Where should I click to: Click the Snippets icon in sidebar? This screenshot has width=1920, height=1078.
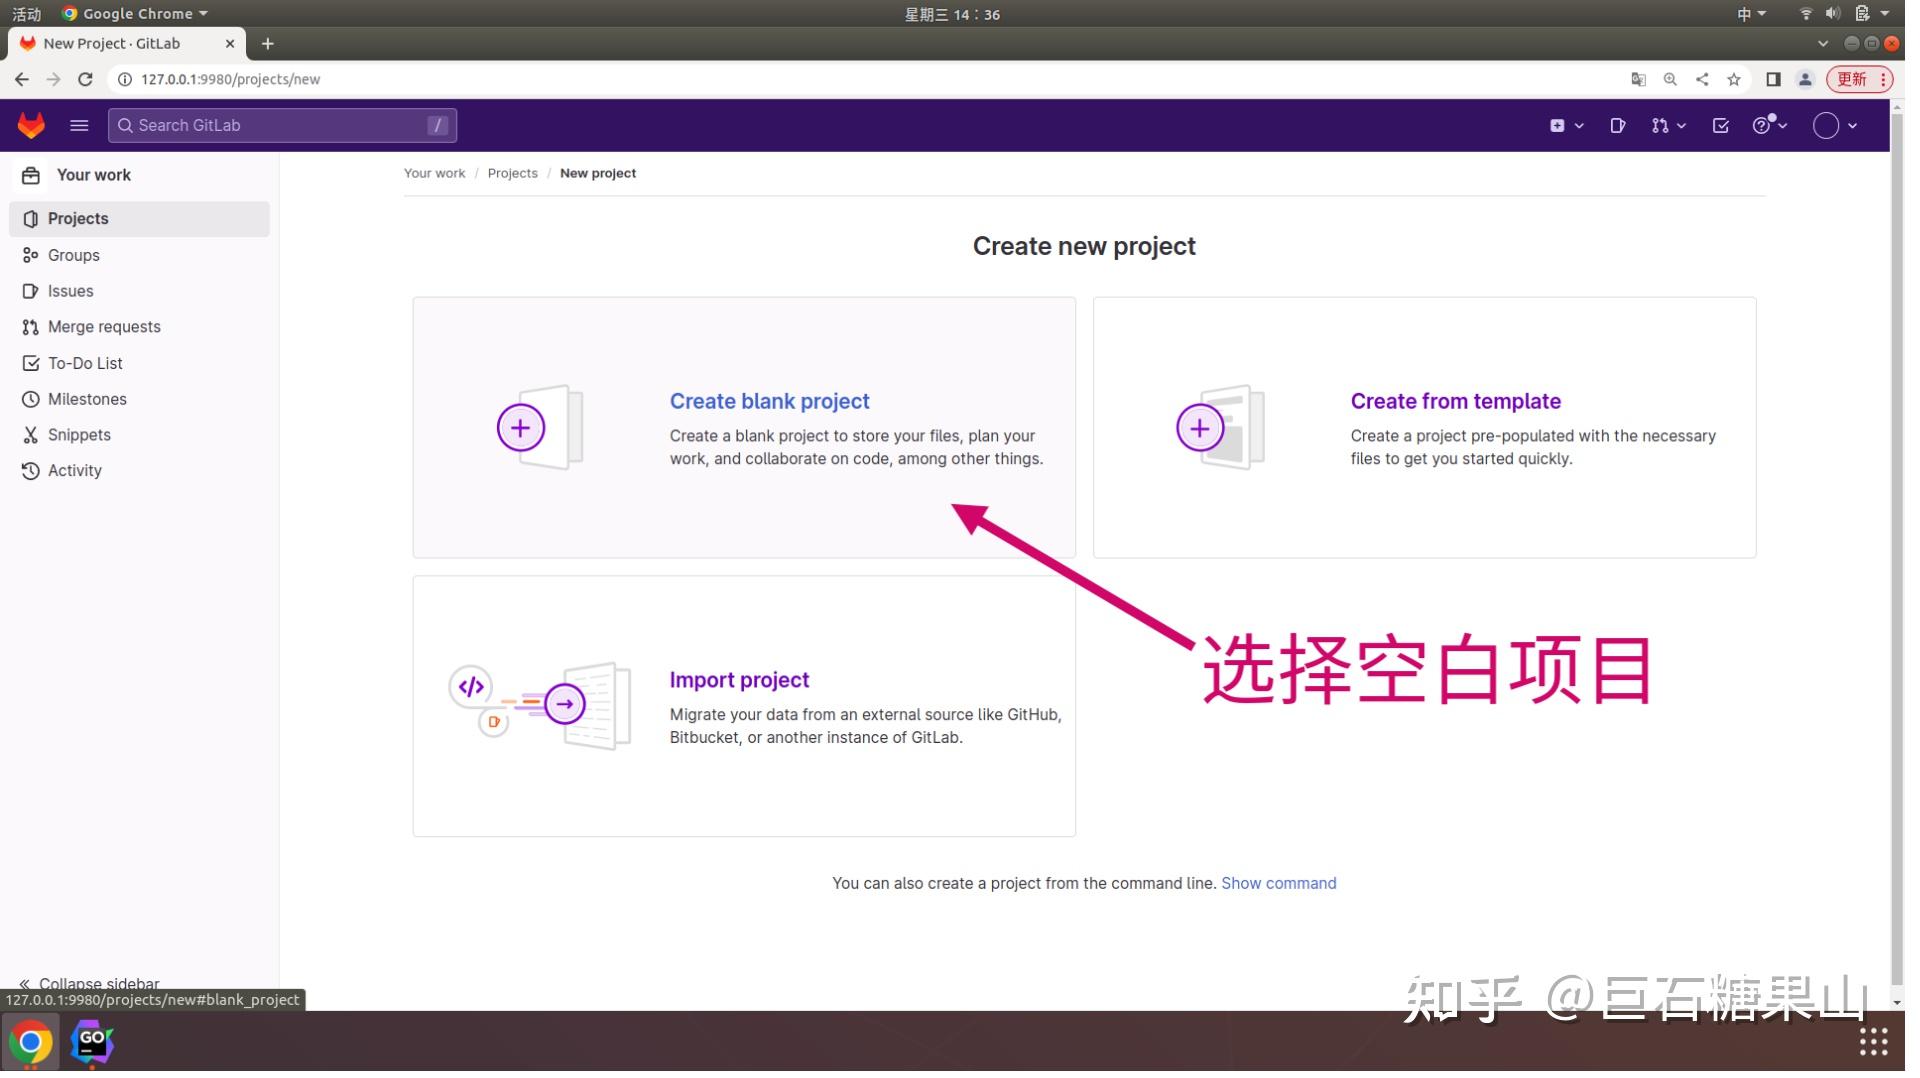click(30, 435)
